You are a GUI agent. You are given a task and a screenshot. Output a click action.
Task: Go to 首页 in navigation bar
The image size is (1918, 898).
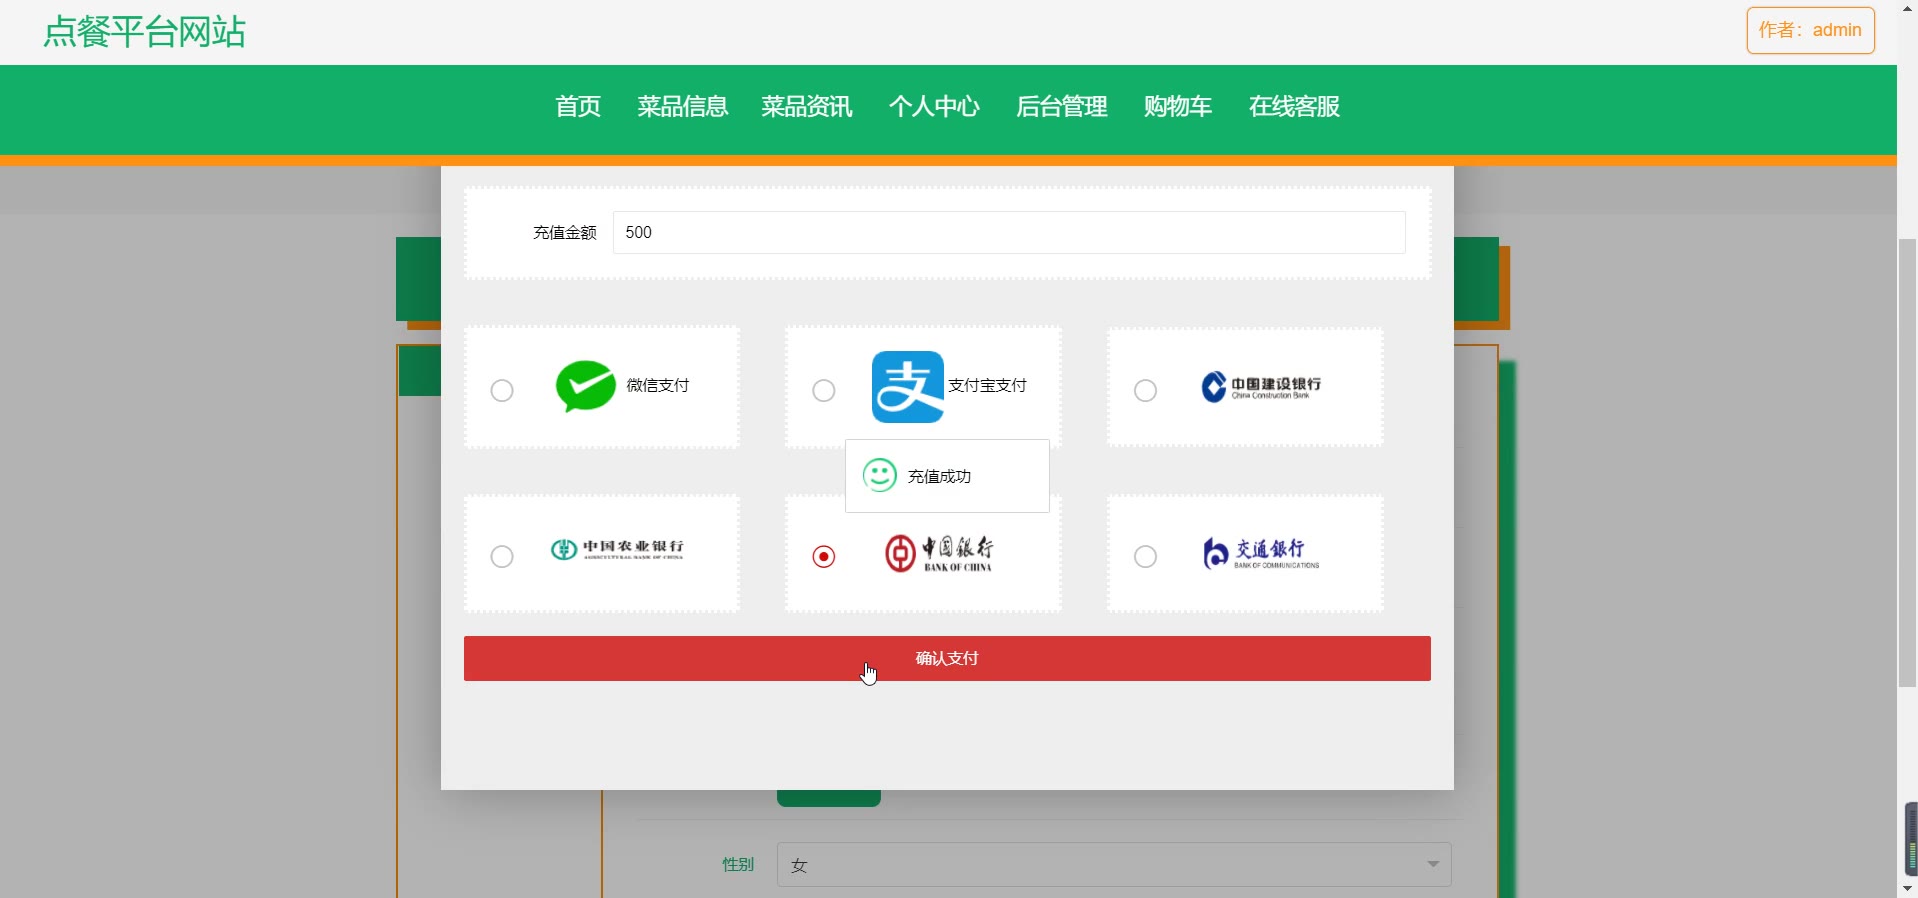(578, 106)
